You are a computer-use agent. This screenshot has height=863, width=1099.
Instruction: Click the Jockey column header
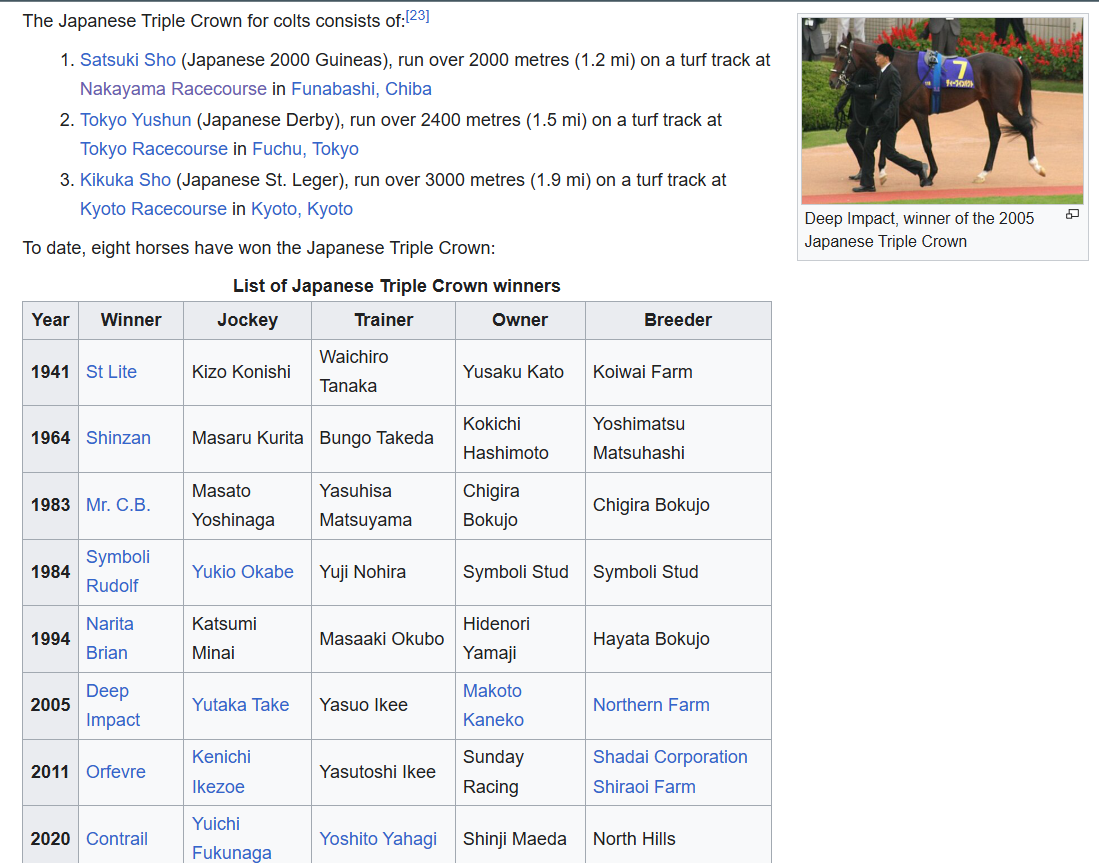click(x=247, y=320)
